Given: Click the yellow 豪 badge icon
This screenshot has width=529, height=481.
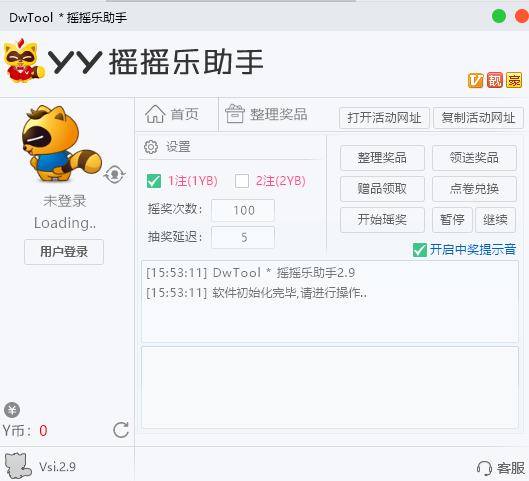Looking at the screenshot, I should pos(514,80).
